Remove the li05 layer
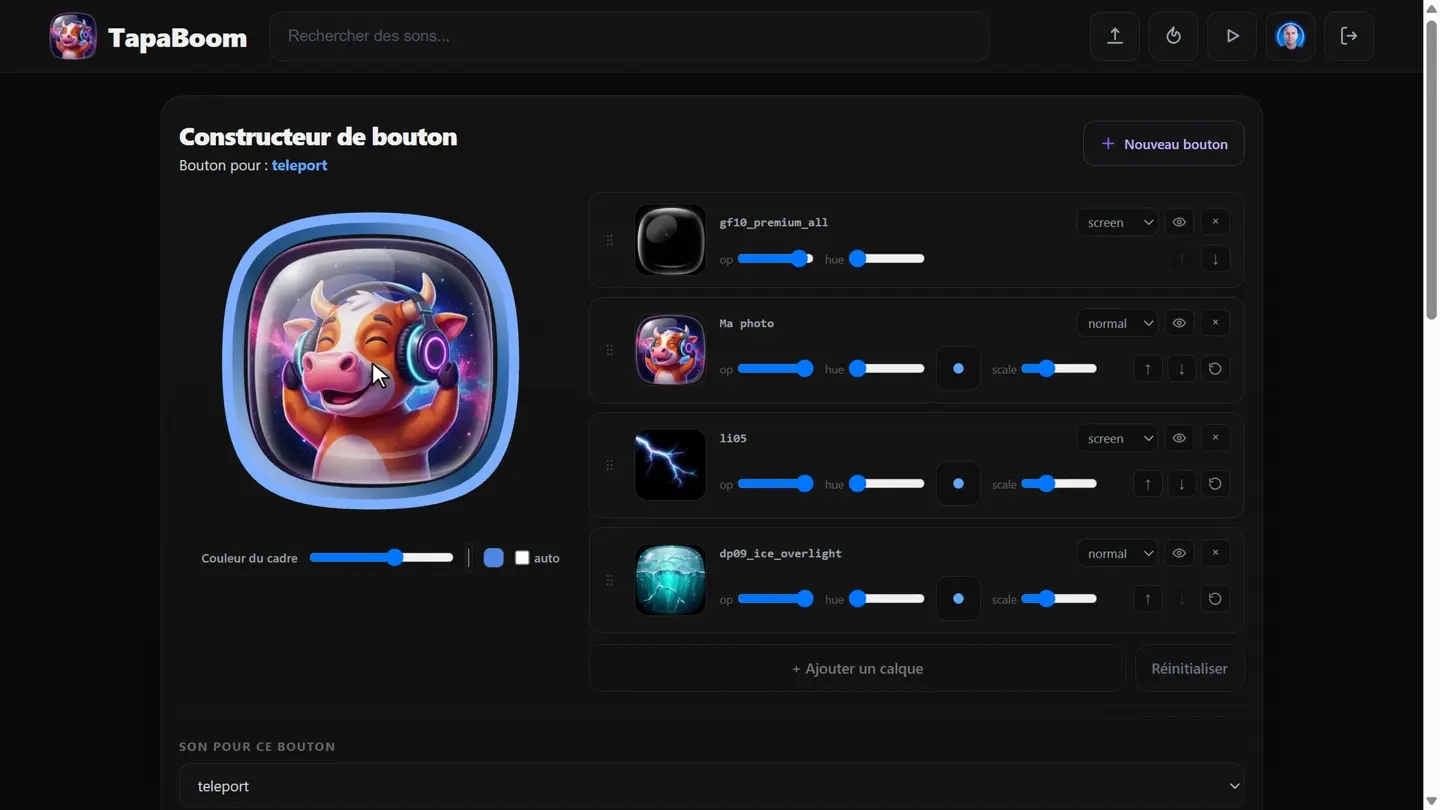 point(1215,438)
